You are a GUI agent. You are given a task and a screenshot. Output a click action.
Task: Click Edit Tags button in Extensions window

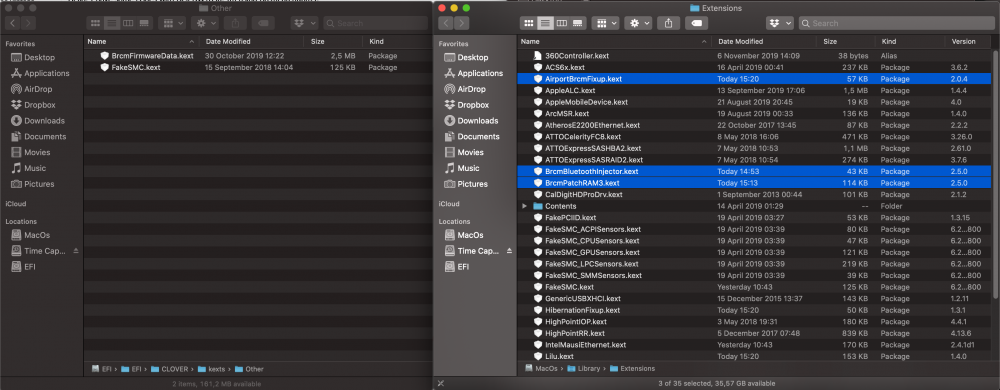pyautogui.click(x=696, y=23)
